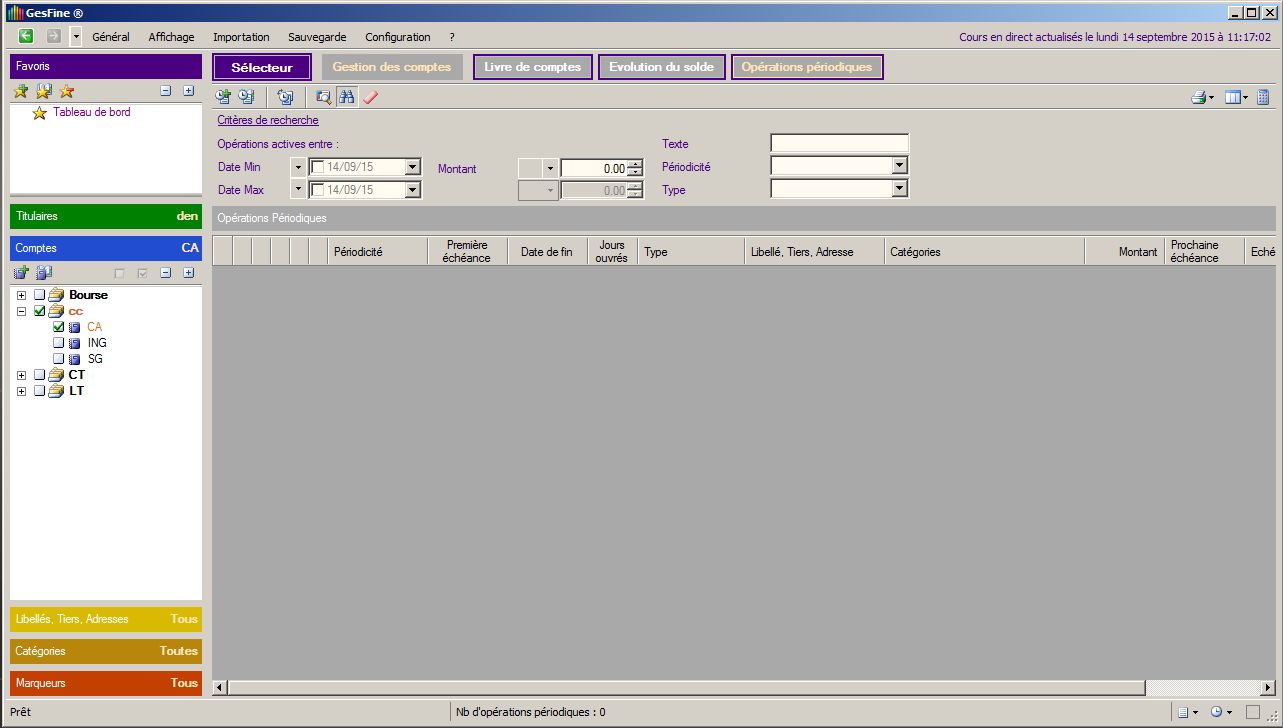Click the first star icon in Favoris toolbar
The height and width of the screenshot is (728, 1283).
pos(21,91)
